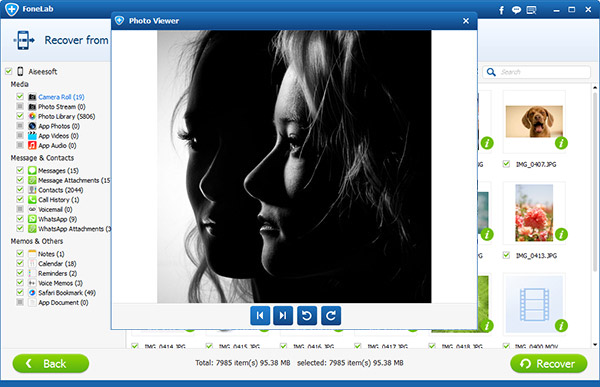Click the Recover green button

[x=549, y=363]
